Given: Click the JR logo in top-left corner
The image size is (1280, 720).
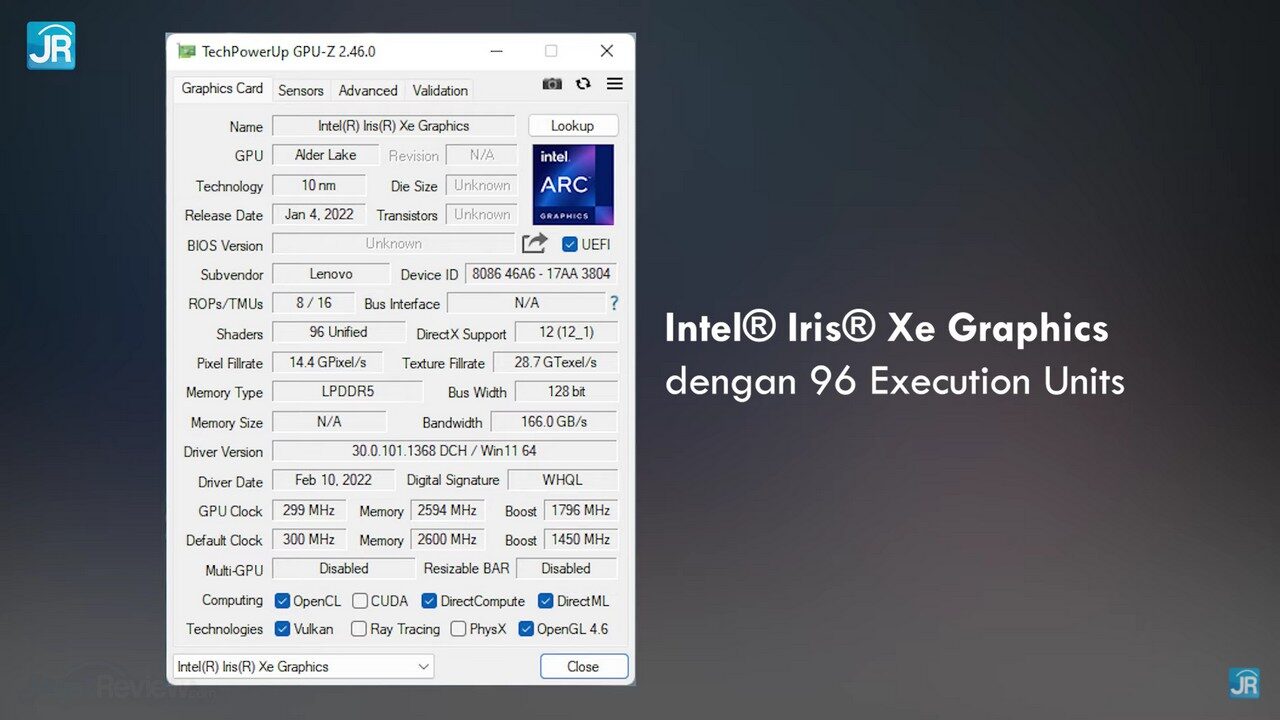Looking at the screenshot, I should coord(51,46).
